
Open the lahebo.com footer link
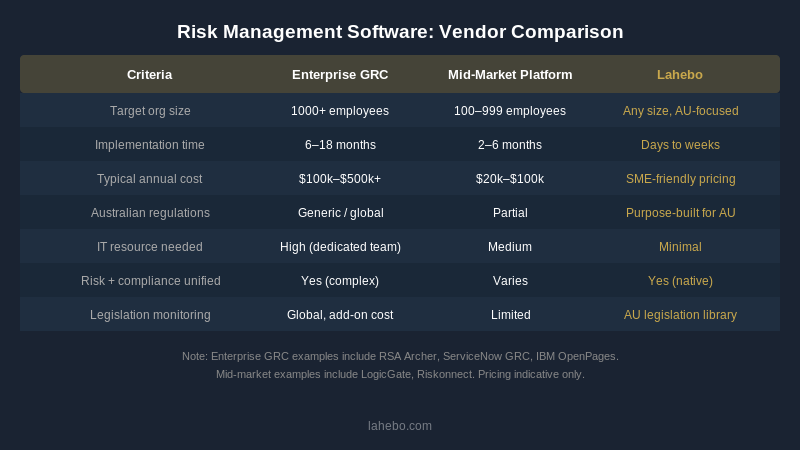click(400, 426)
